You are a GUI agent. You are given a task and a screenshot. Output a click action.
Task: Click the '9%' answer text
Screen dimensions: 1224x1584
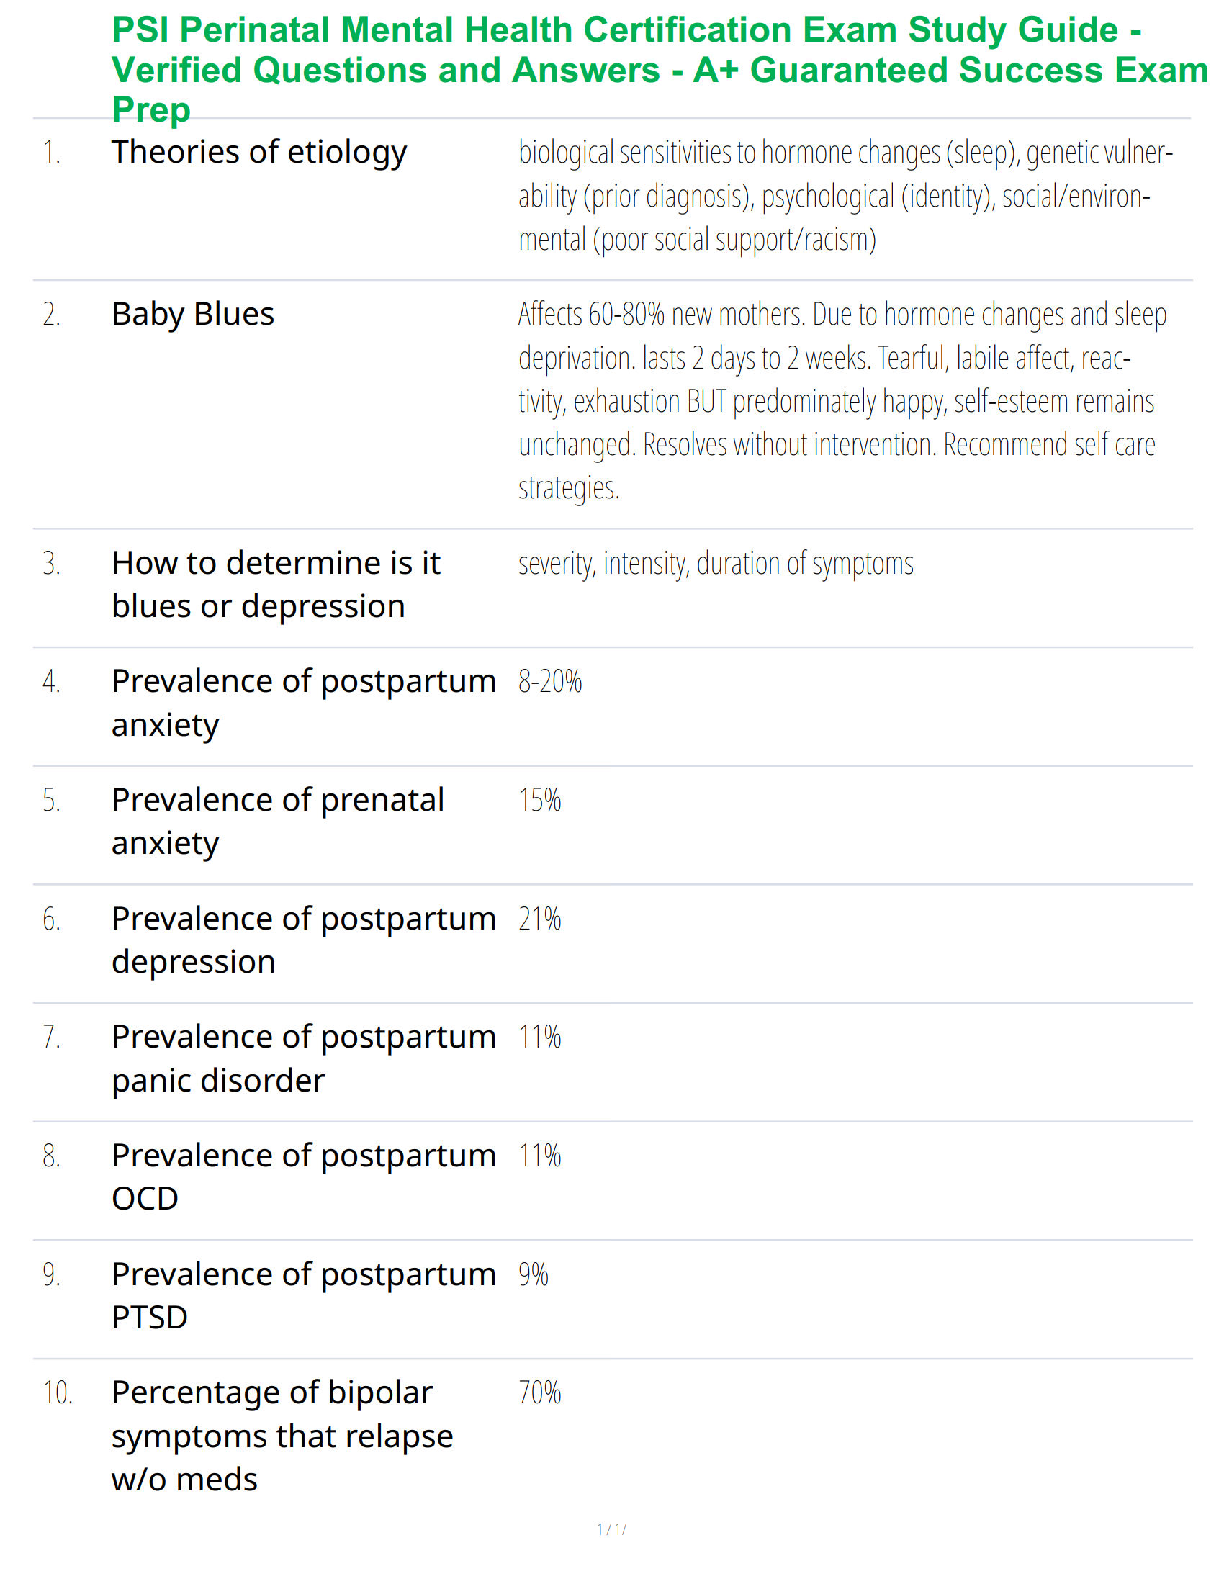pyautogui.click(x=533, y=1275)
